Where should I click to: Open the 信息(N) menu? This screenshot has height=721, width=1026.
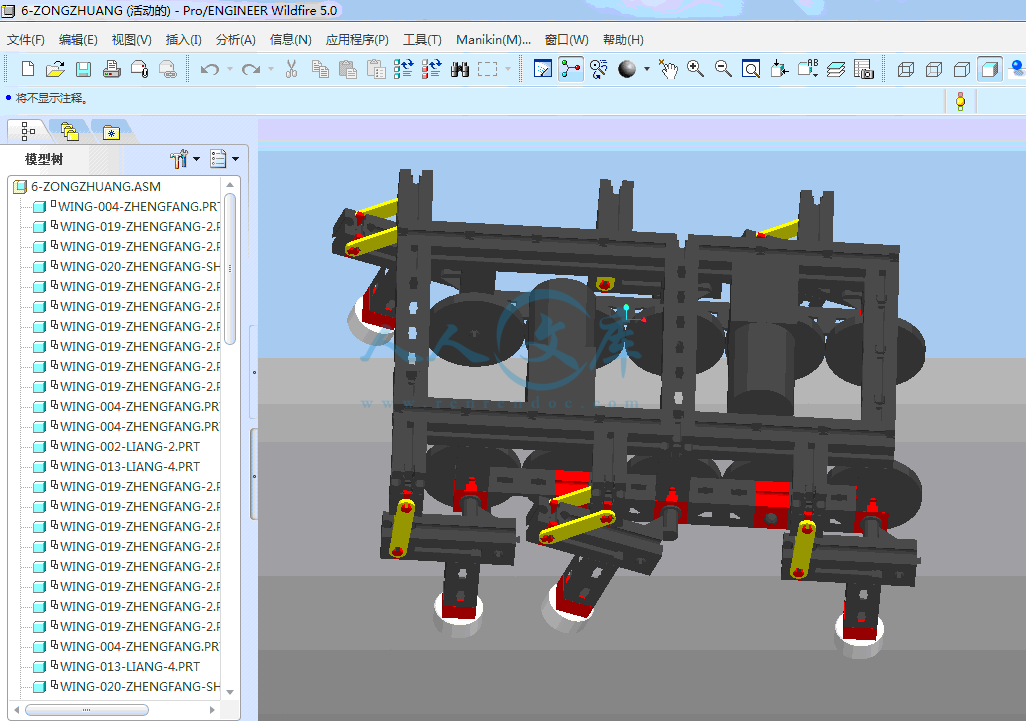click(291, 40)
